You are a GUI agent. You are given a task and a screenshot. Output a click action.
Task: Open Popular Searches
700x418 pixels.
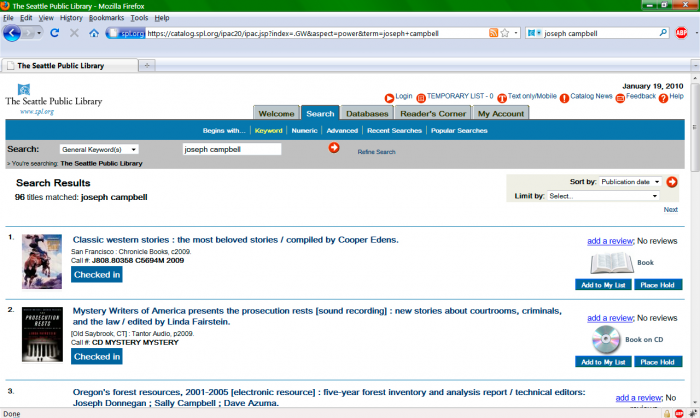pos(459,130)
